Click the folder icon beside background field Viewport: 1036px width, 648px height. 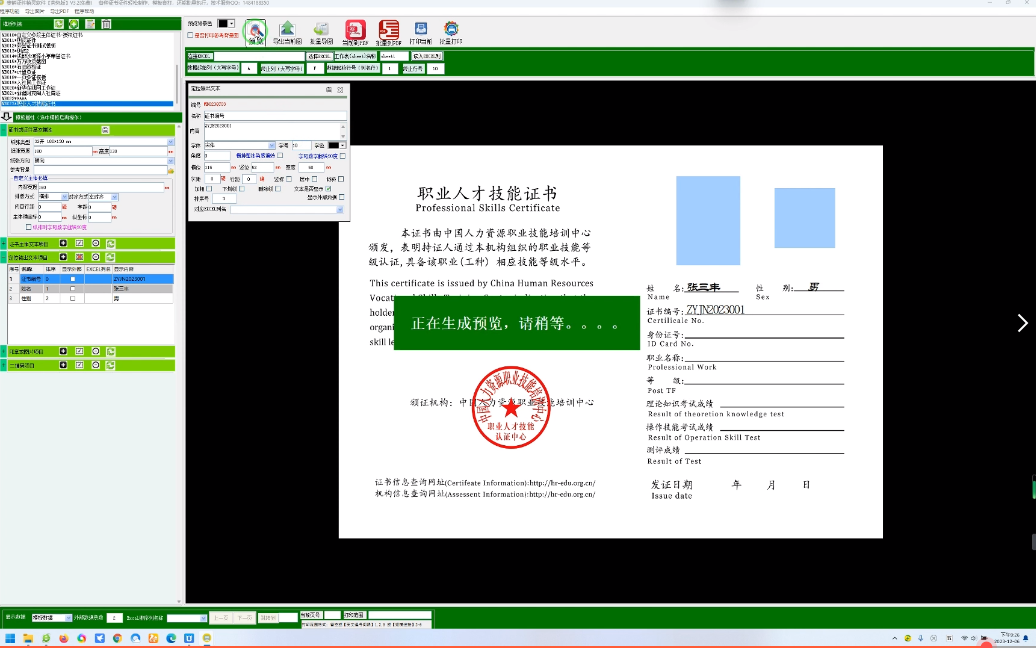(x=170, y=170)
